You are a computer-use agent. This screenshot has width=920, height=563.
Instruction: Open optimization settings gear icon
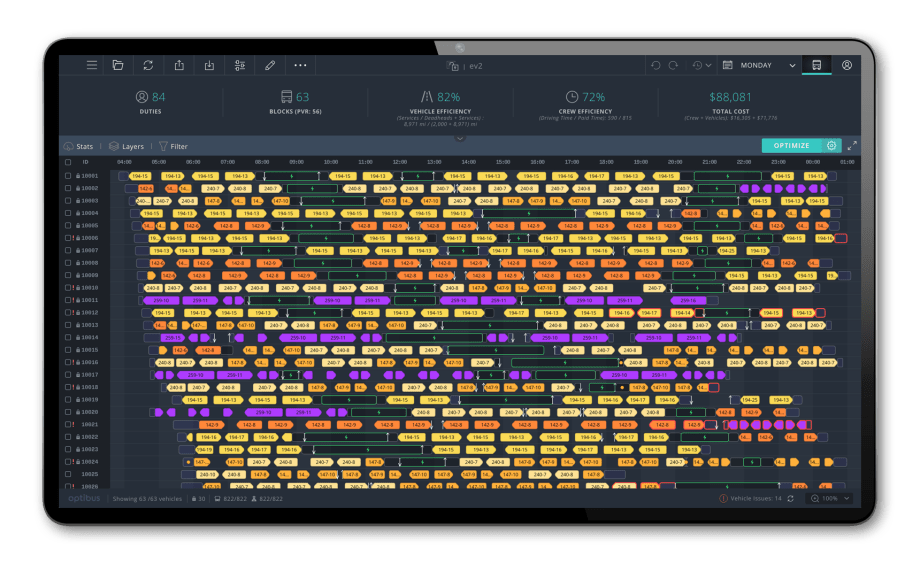(x=831, y=146)
